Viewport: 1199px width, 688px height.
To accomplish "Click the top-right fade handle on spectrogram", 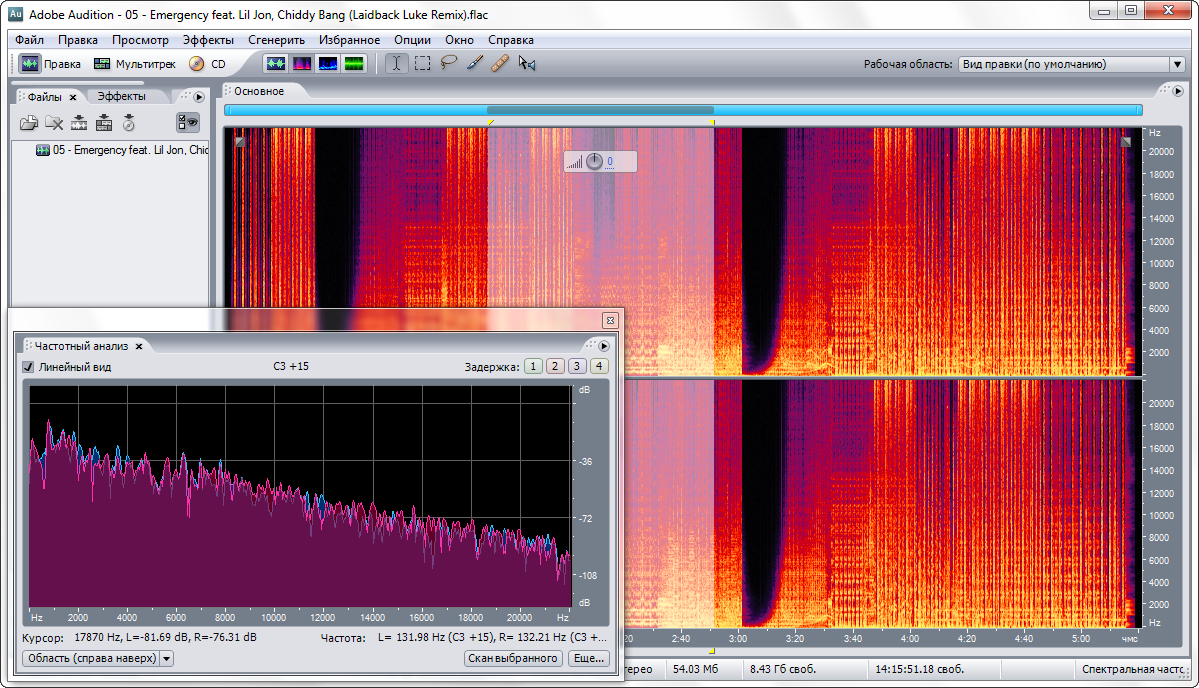I will [x=1126, y=142].
